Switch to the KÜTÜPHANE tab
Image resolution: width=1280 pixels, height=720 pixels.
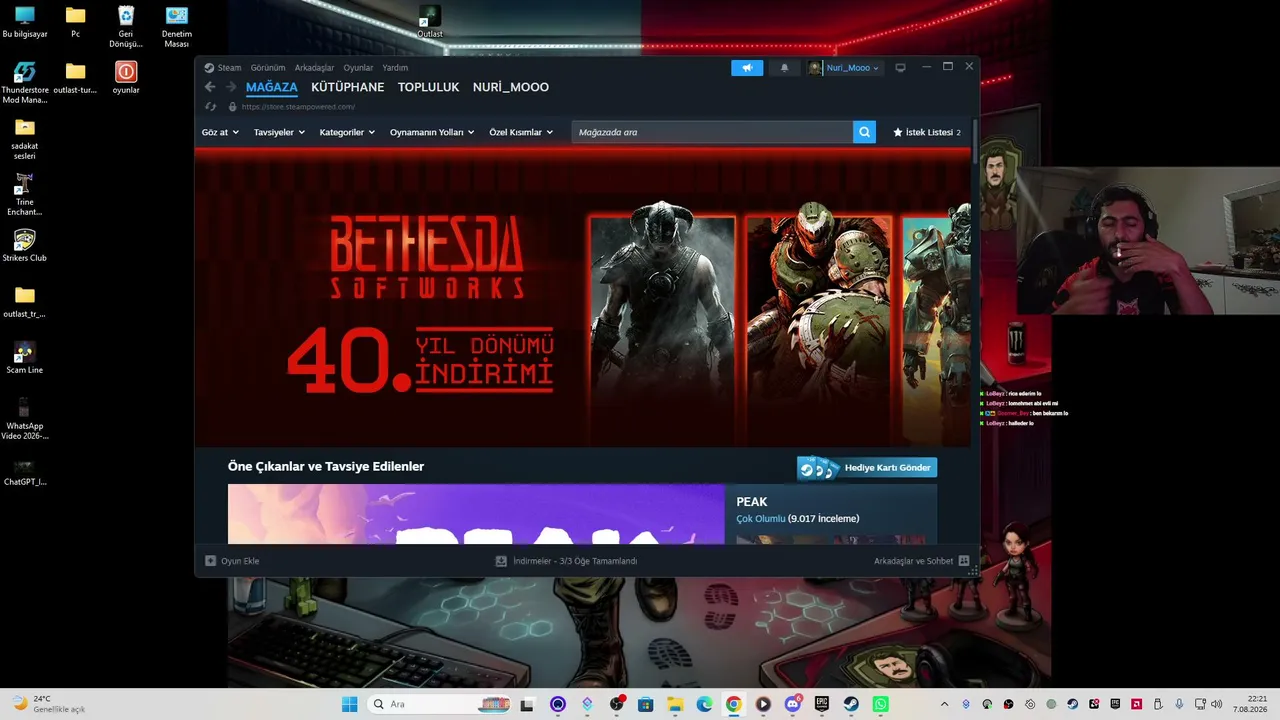[348, 87]
